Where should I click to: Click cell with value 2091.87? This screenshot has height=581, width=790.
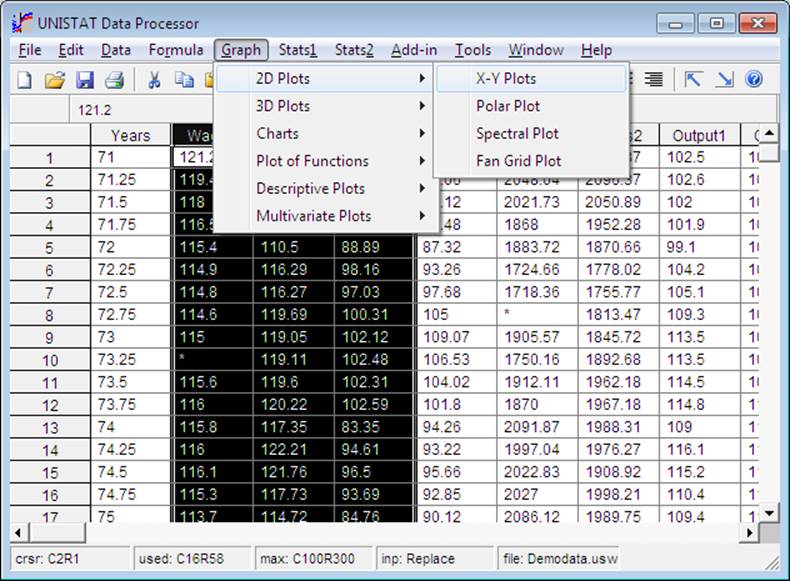tap(537, 427)
